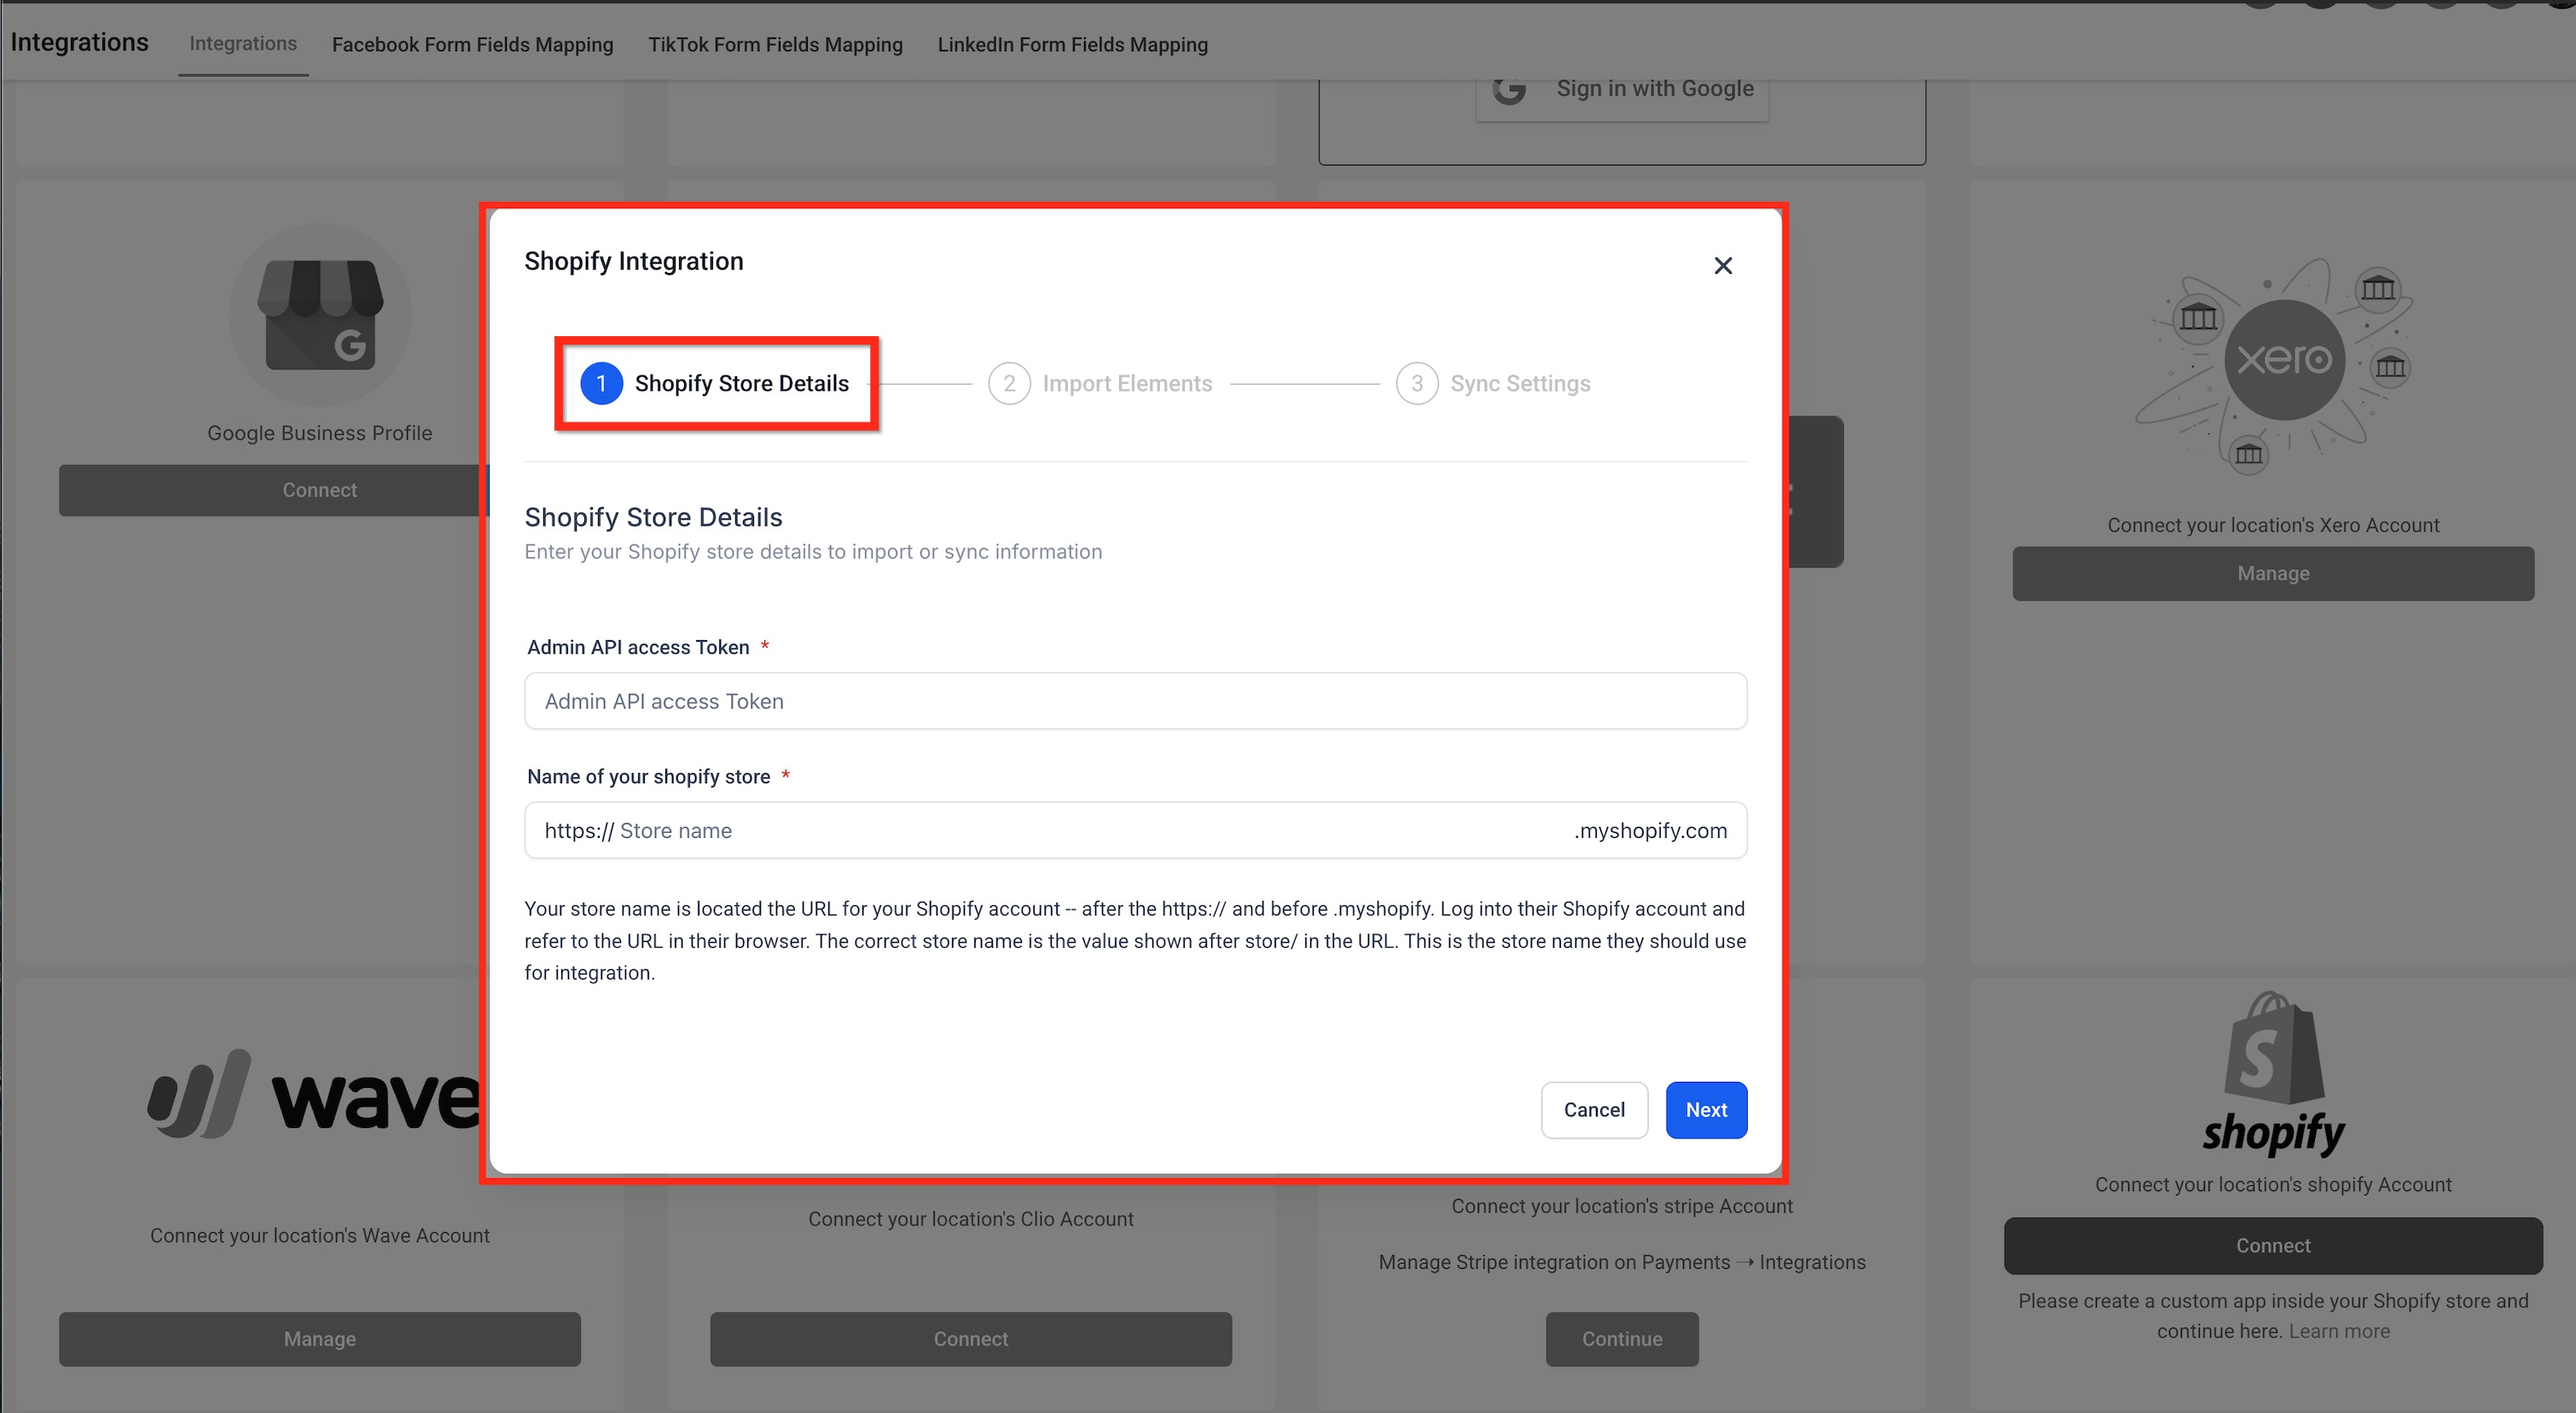The height and width of the screenshot is (1413, 2576).
Task: Click step 1 circle, Shopify Store Details
Action: pyautogui.click(x=601, y=384)
